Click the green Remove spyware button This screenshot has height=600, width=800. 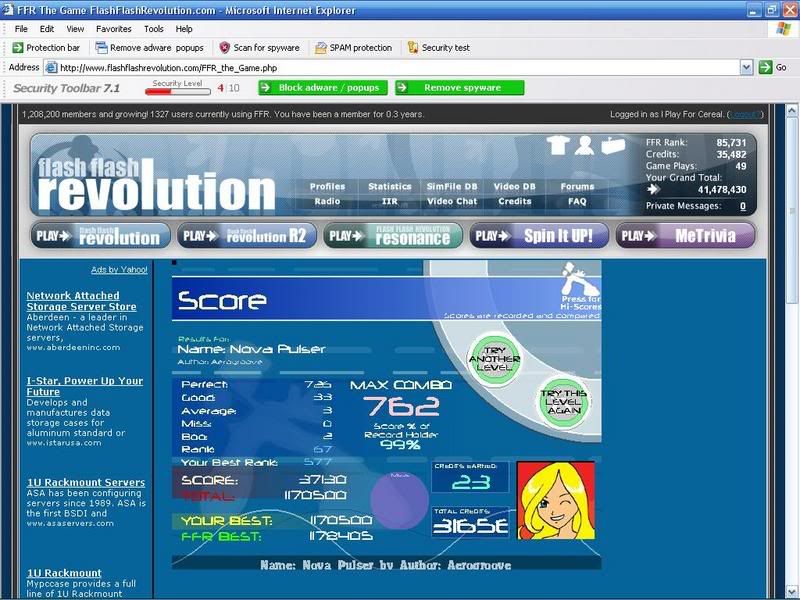point(461,88)
